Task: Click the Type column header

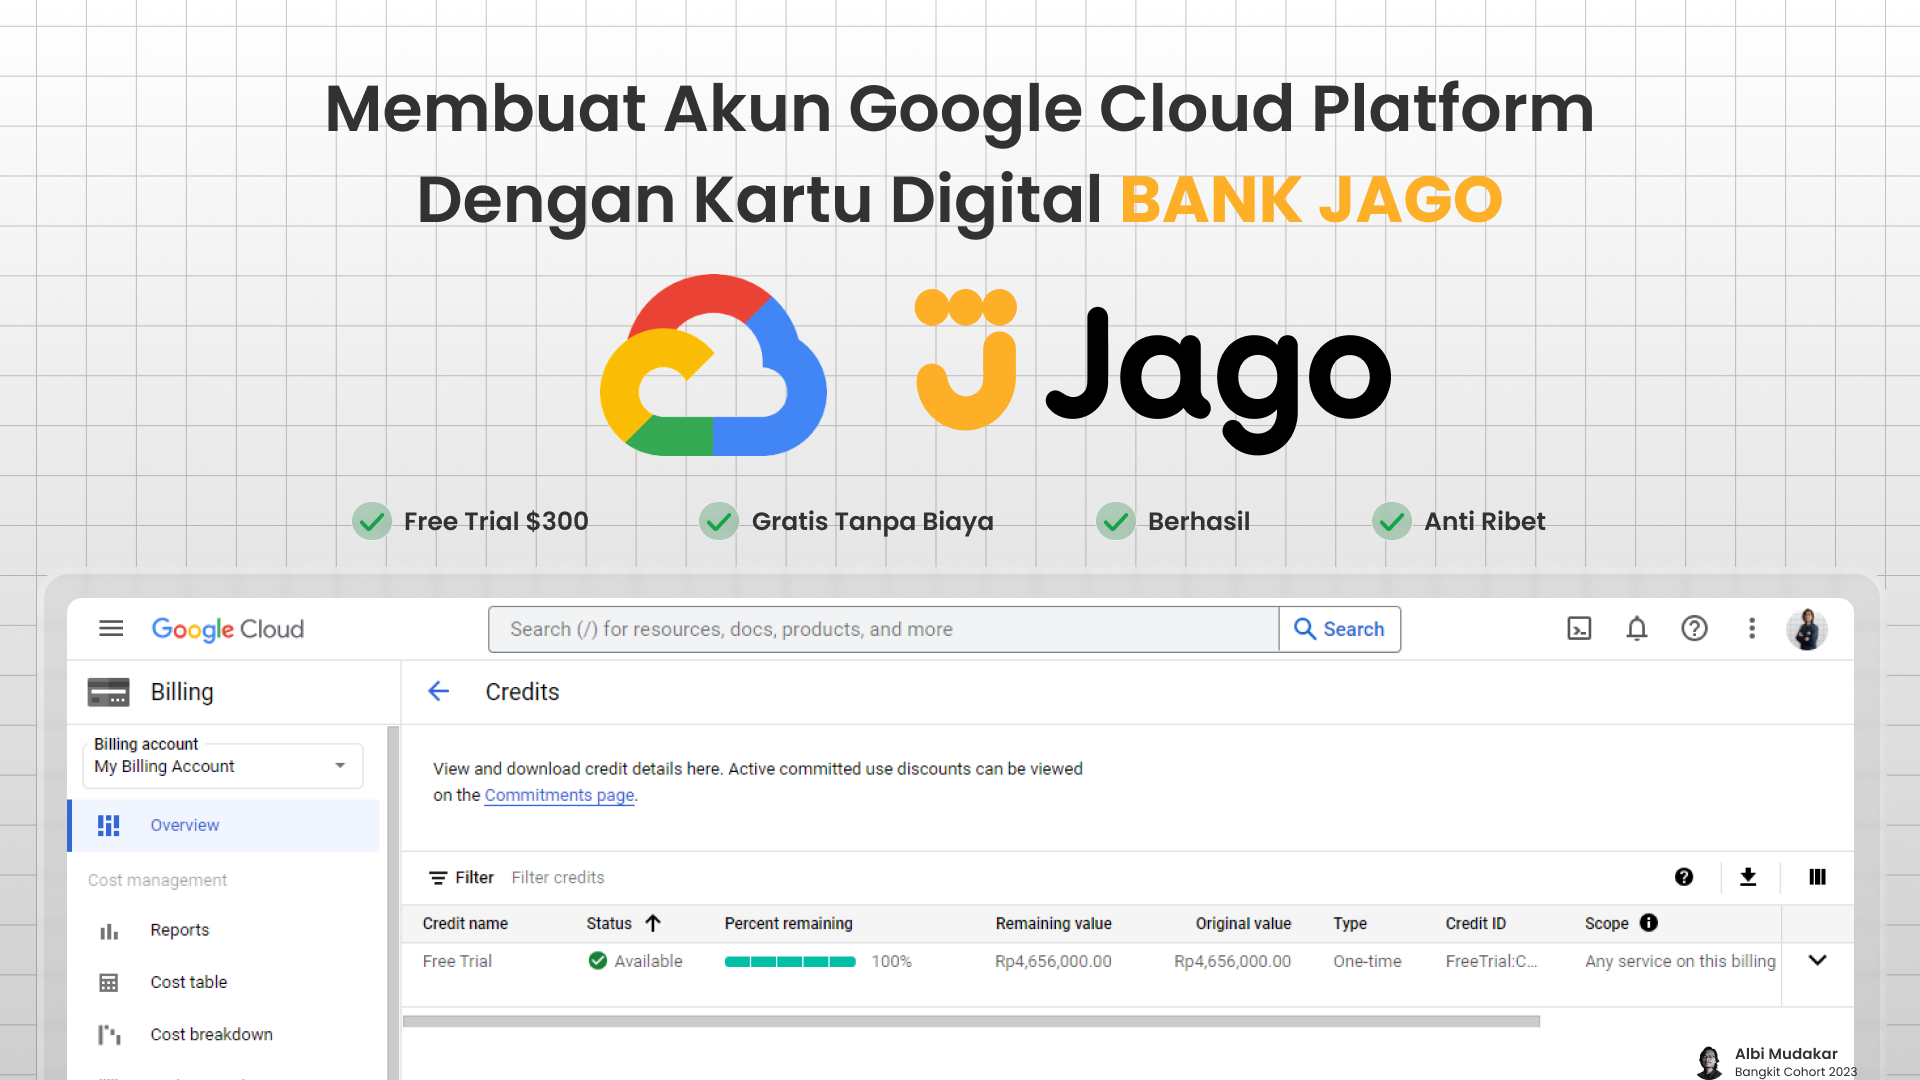Action: coord(1349,923)
